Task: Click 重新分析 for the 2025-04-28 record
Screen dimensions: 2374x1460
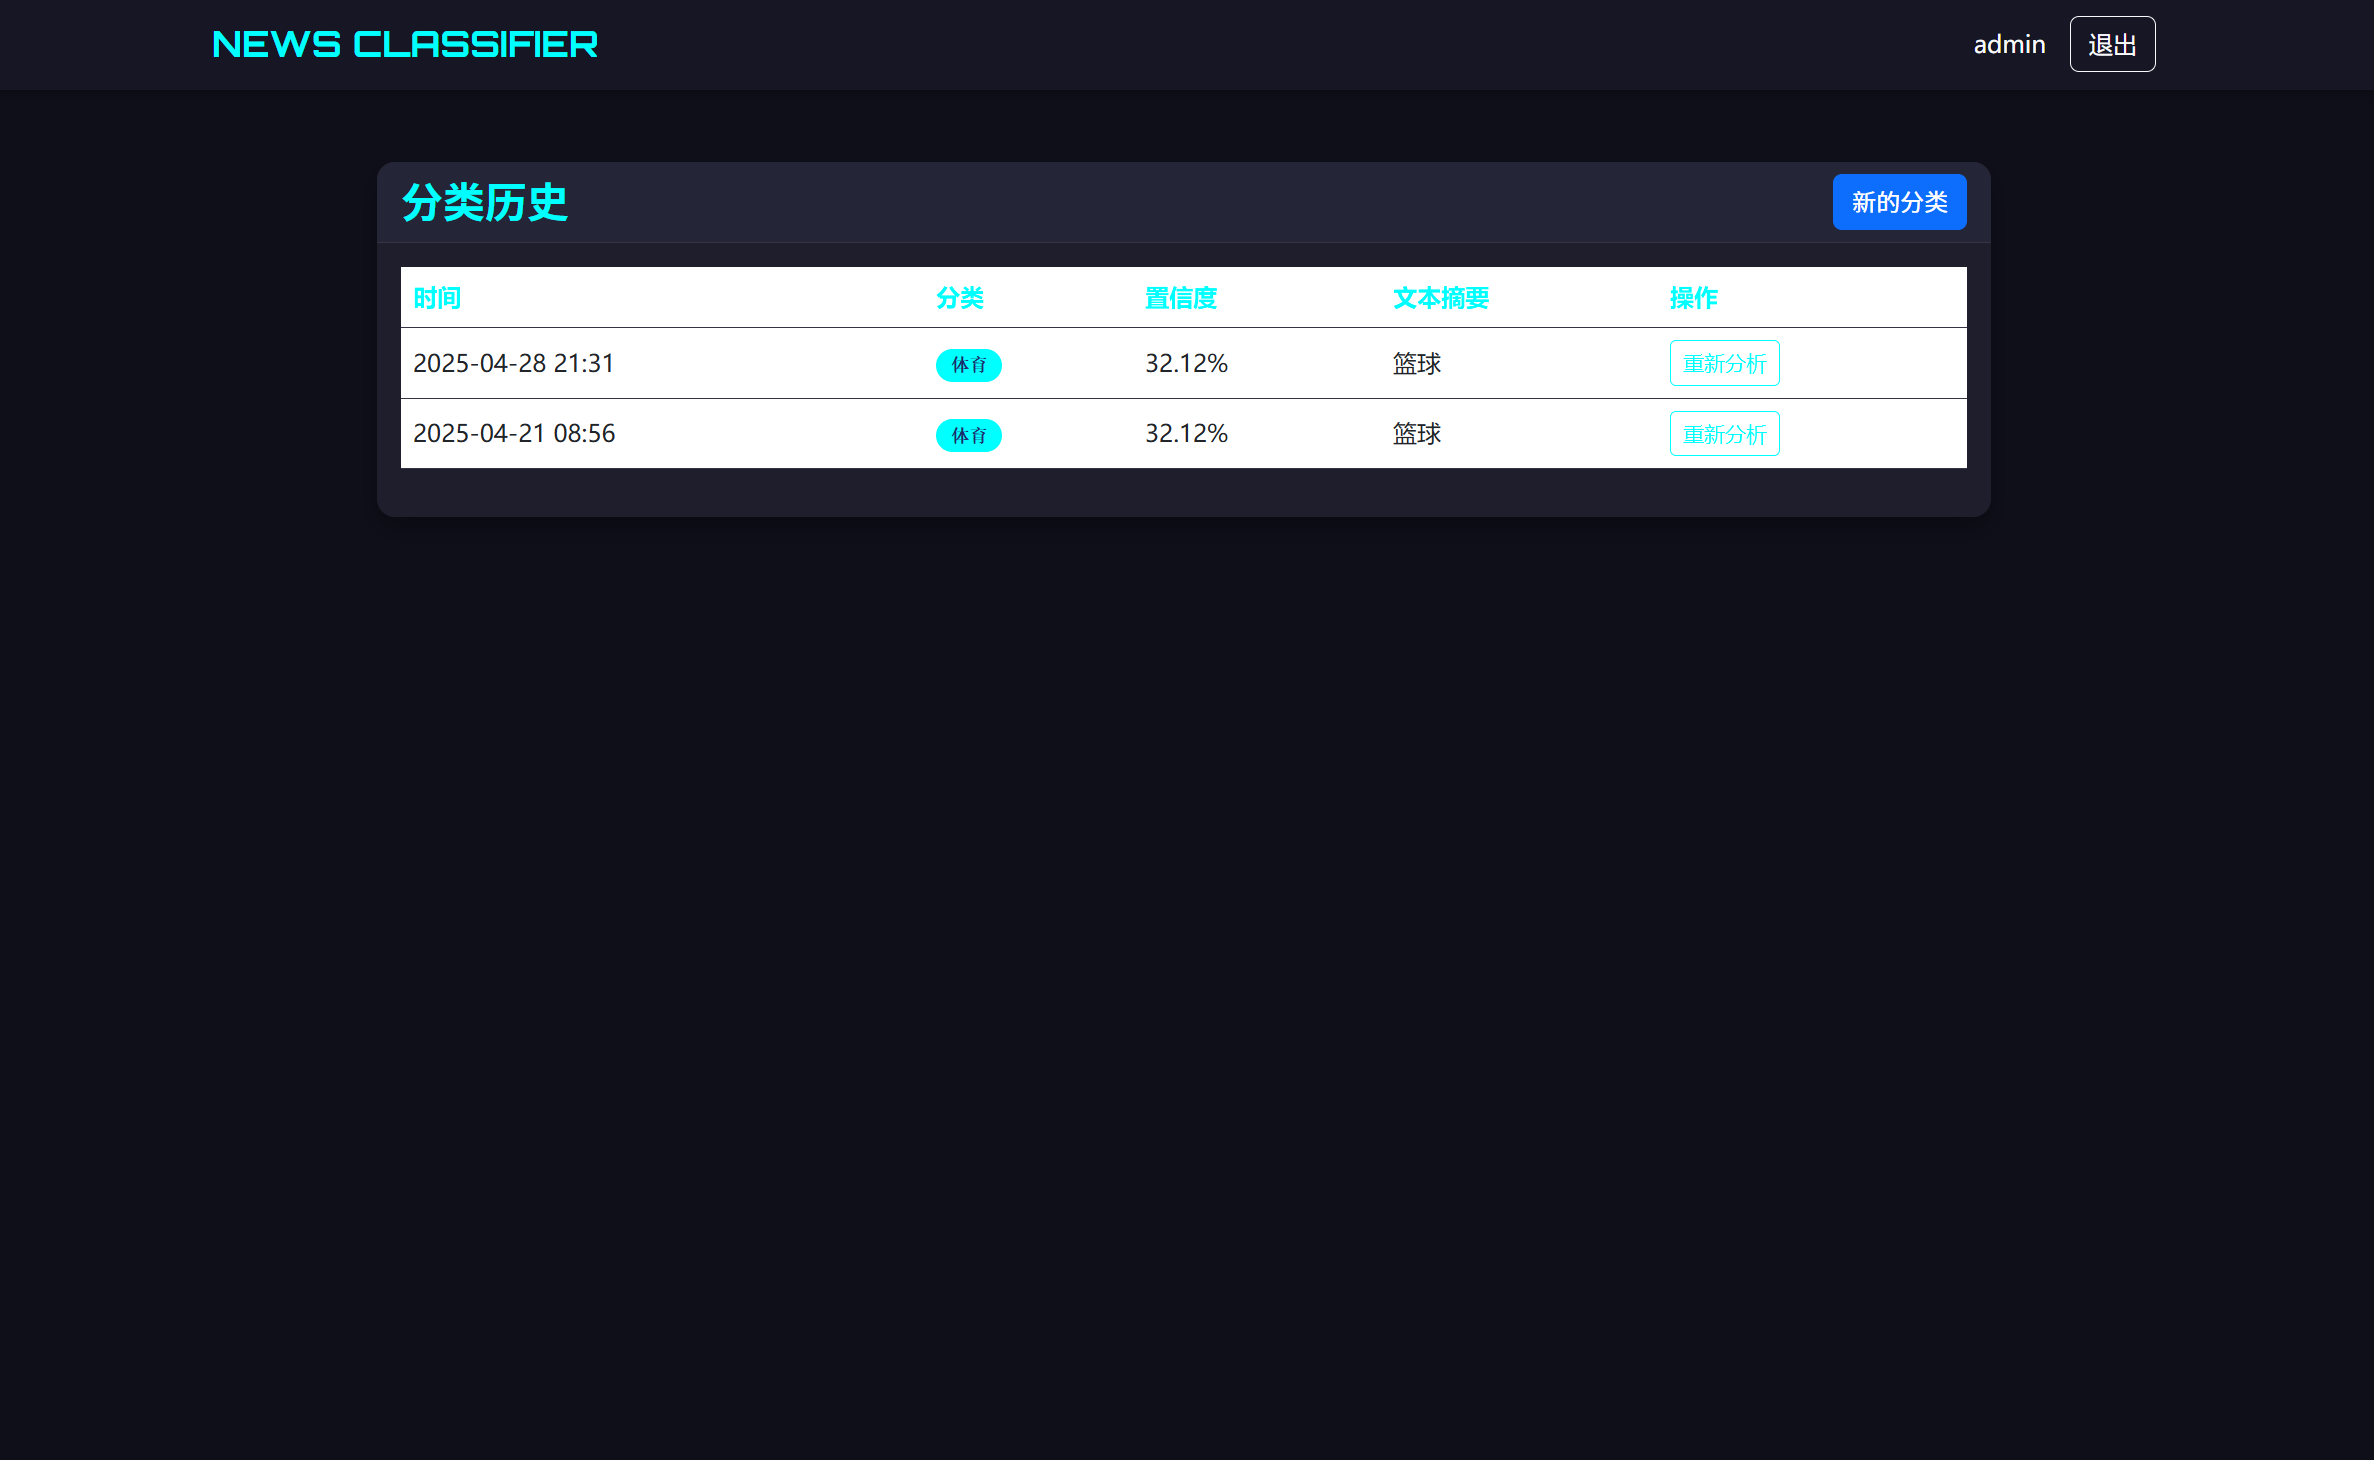Action: pyautogui.click(x=1724, y=363)
